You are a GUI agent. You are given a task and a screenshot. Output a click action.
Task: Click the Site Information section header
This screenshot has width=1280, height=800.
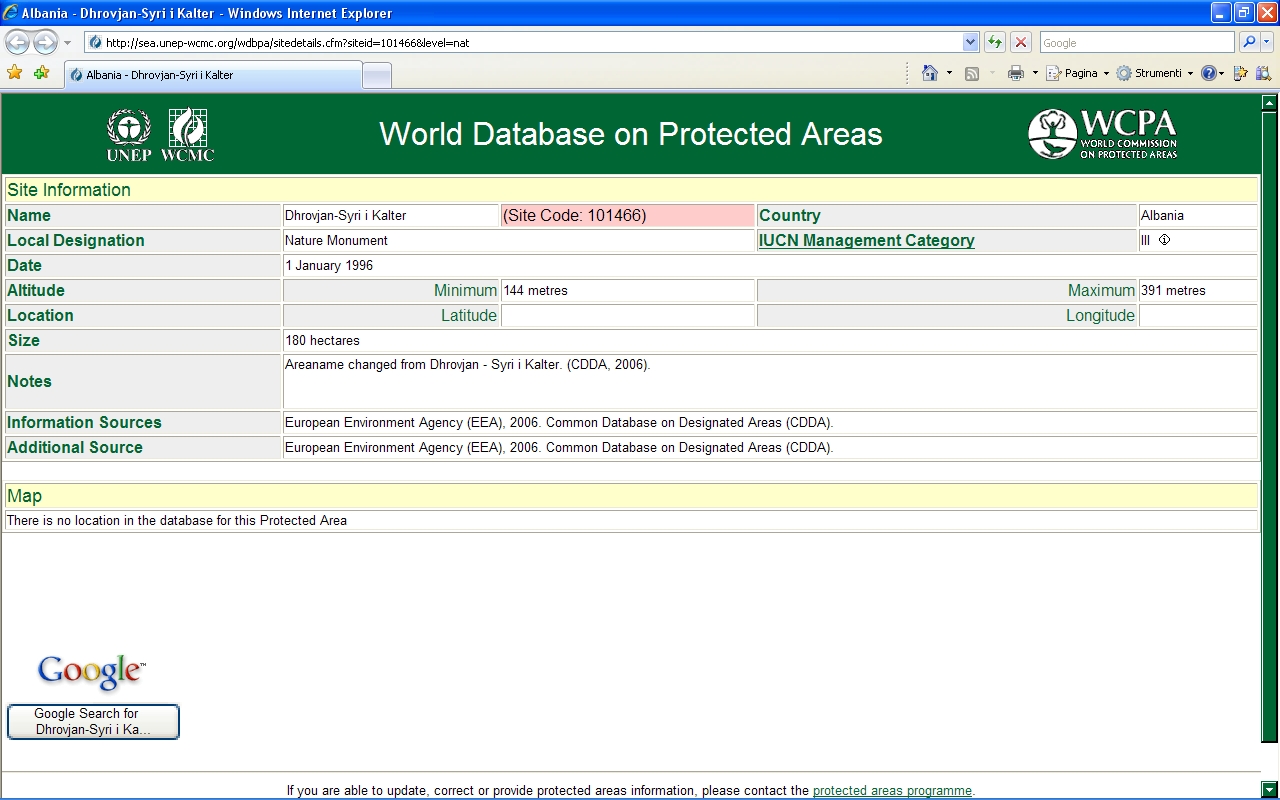click(x=631, y=190)
